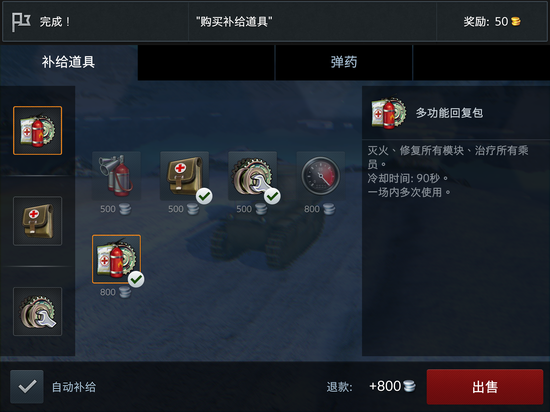Choose the wrench gear repair kit in grid

pyautogui.click(x=253, y=176)
